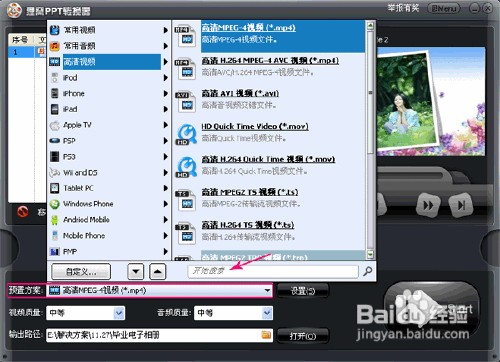
Task: Click the Wii and DS icon
Action: (54, 172)
